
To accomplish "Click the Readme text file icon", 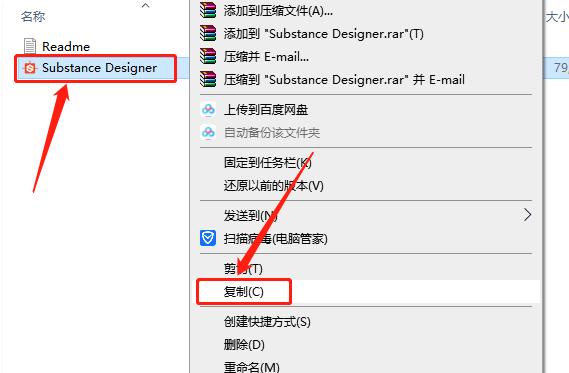I will point(30,46).
